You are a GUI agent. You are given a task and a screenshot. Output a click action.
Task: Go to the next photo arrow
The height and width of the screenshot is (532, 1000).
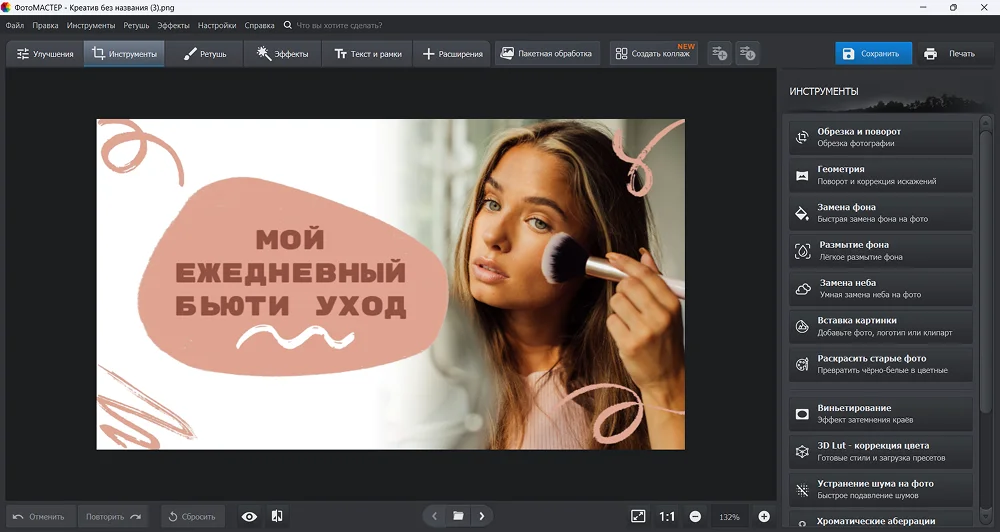coord(482,516)
